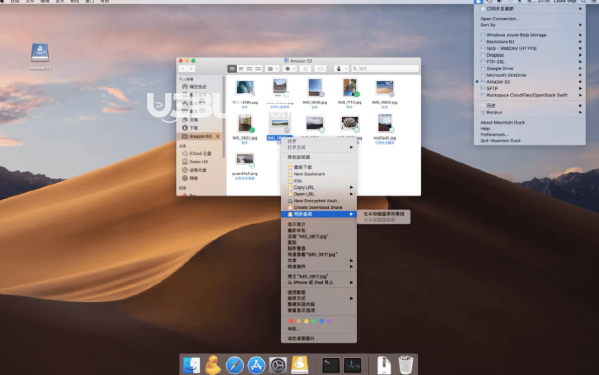Expand the Google Drive bookmark submenu
Image resolution: width=599 pixels, height=375 pixels.
click(529, 68)
